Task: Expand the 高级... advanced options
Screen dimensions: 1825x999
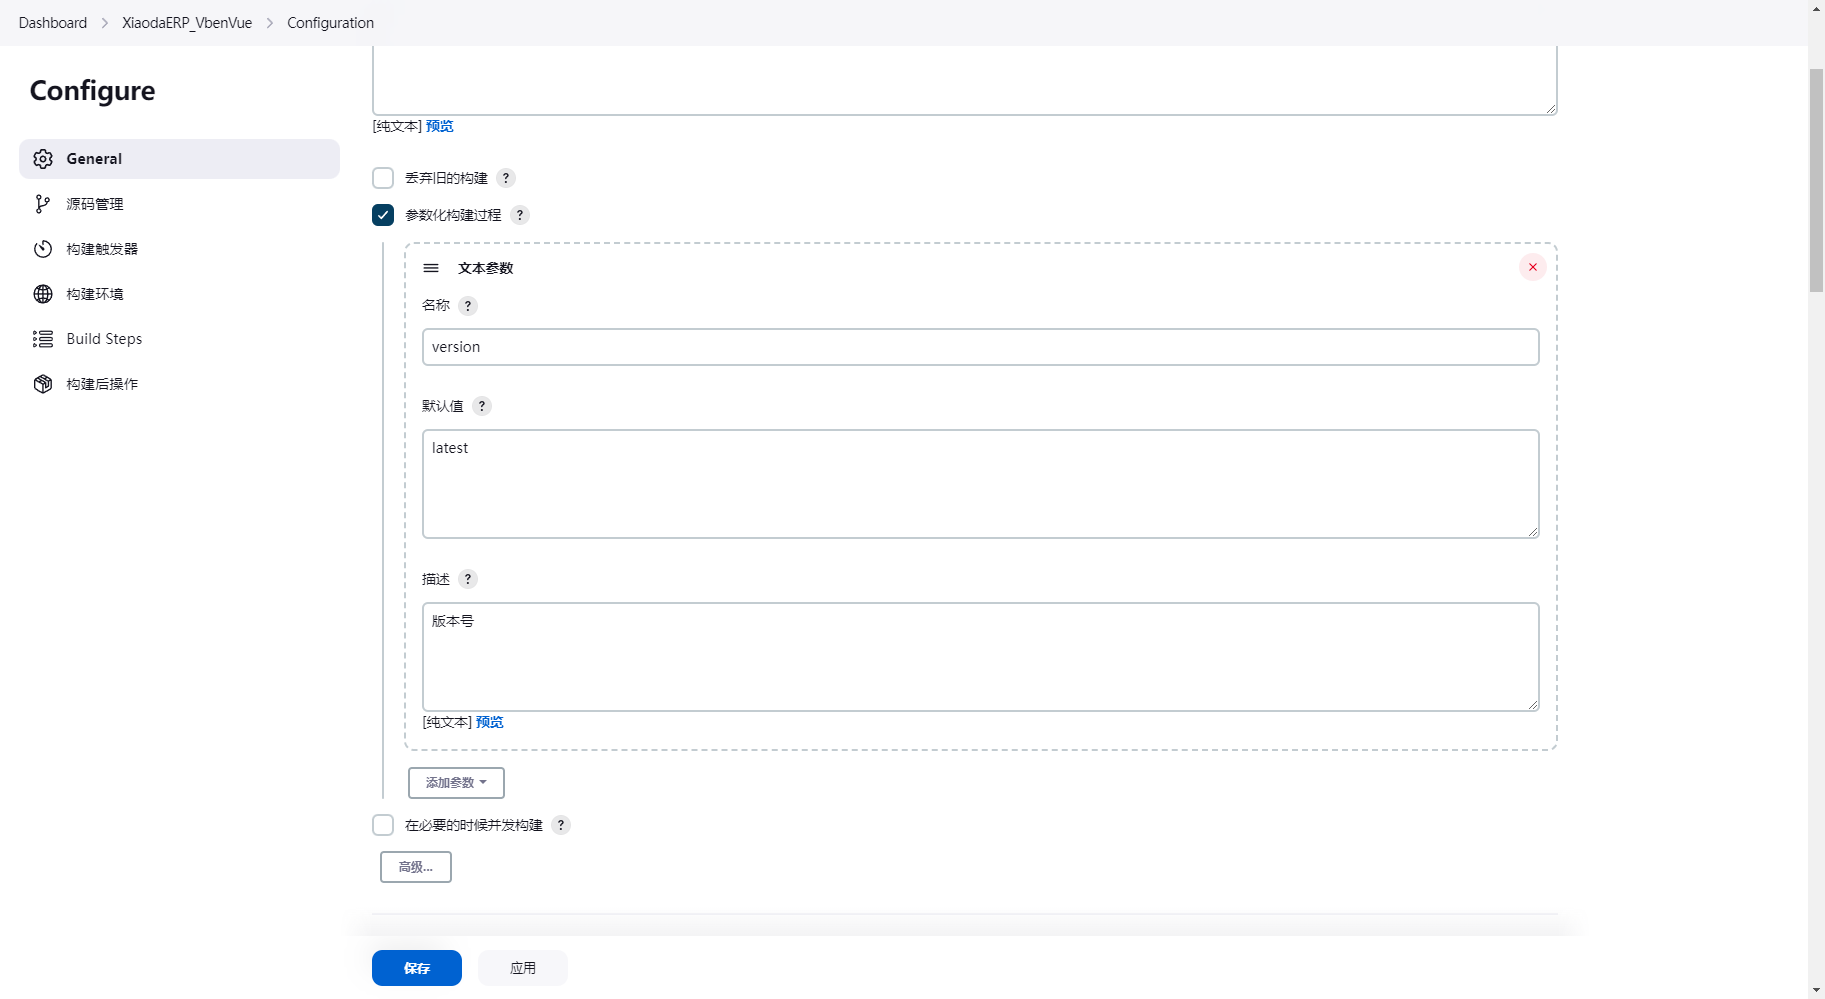Action: pos(416,867)
